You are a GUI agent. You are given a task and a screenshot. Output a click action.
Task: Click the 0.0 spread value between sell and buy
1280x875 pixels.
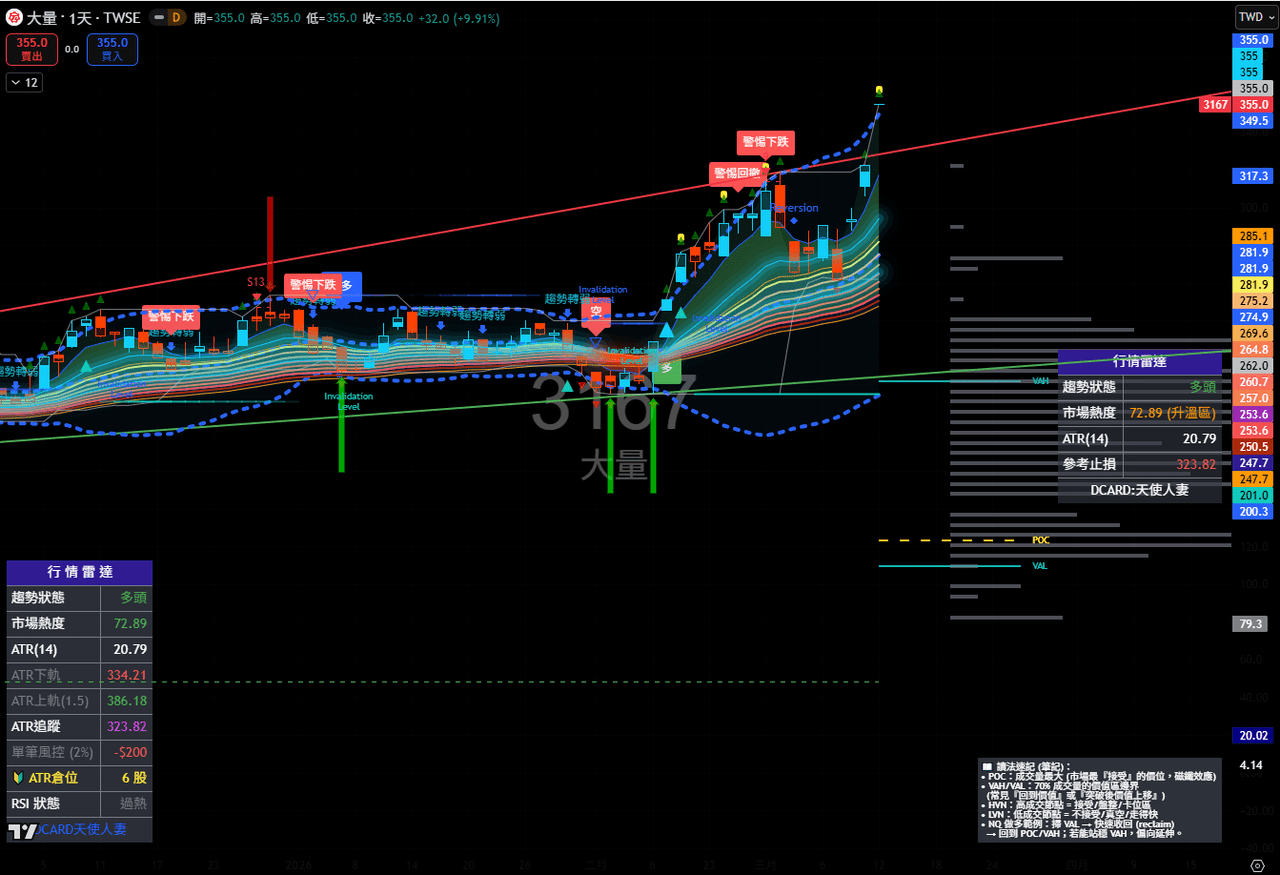72,49
